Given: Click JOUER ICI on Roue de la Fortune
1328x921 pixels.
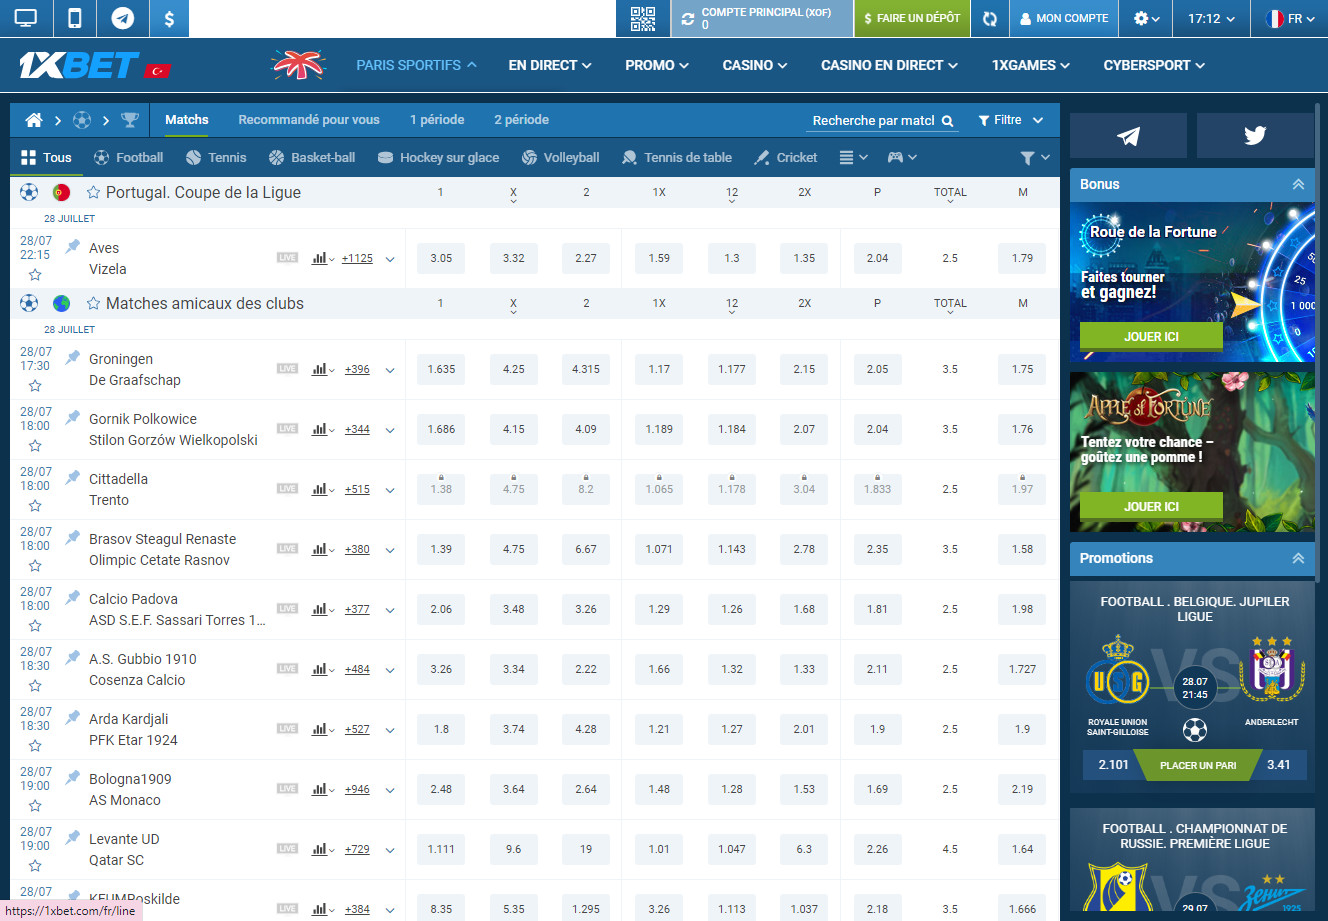Looking at the screenshot, I should click(x=1151, y=336).
